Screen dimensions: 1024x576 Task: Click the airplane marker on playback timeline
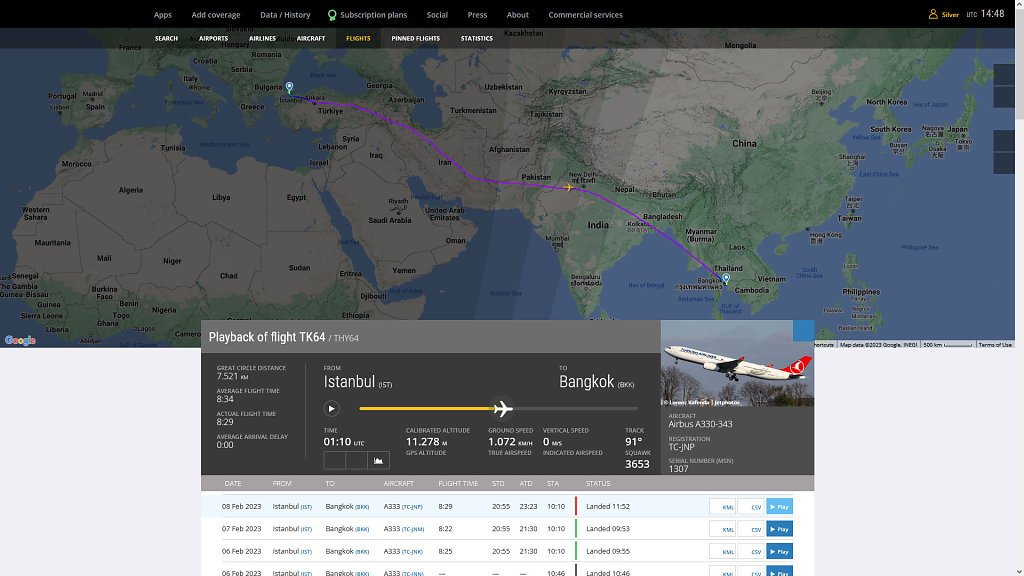(503, 408)
